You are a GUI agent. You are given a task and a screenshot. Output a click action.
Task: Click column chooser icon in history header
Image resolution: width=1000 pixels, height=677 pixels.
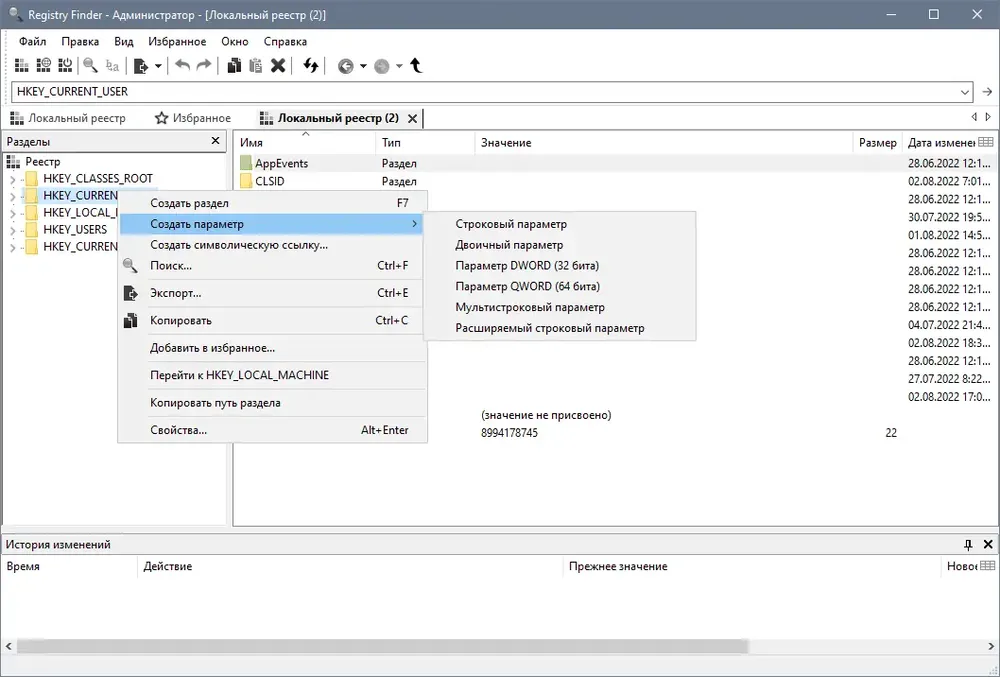click(987, 565)
